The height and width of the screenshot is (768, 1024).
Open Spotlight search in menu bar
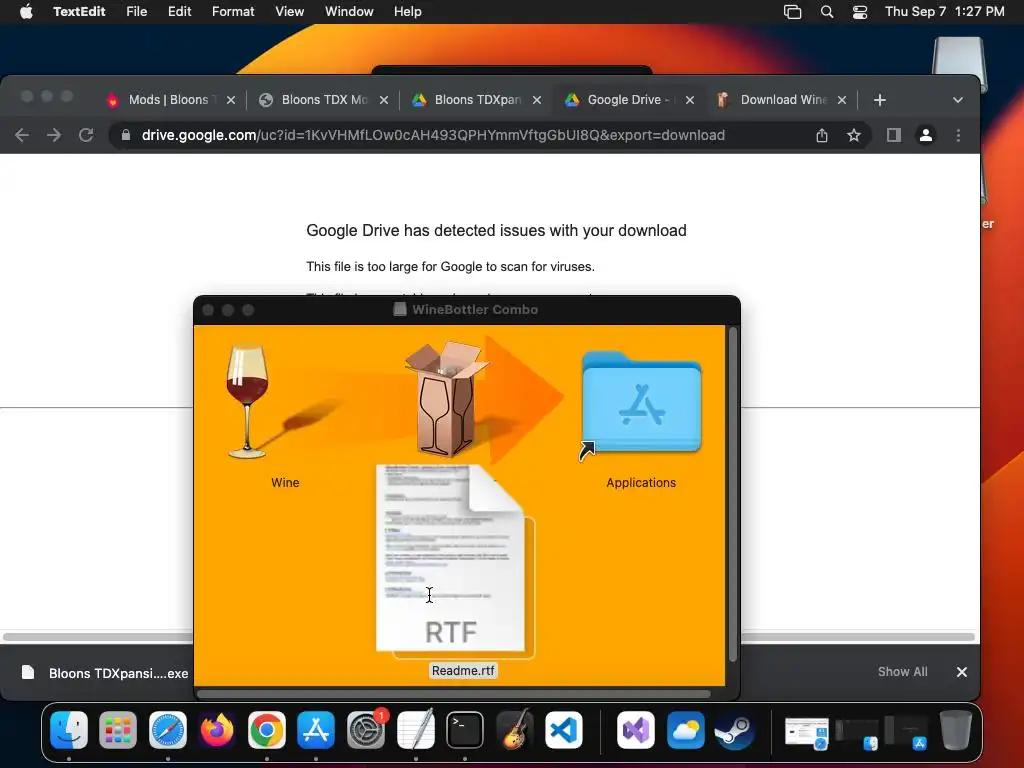tap(827, 12)
